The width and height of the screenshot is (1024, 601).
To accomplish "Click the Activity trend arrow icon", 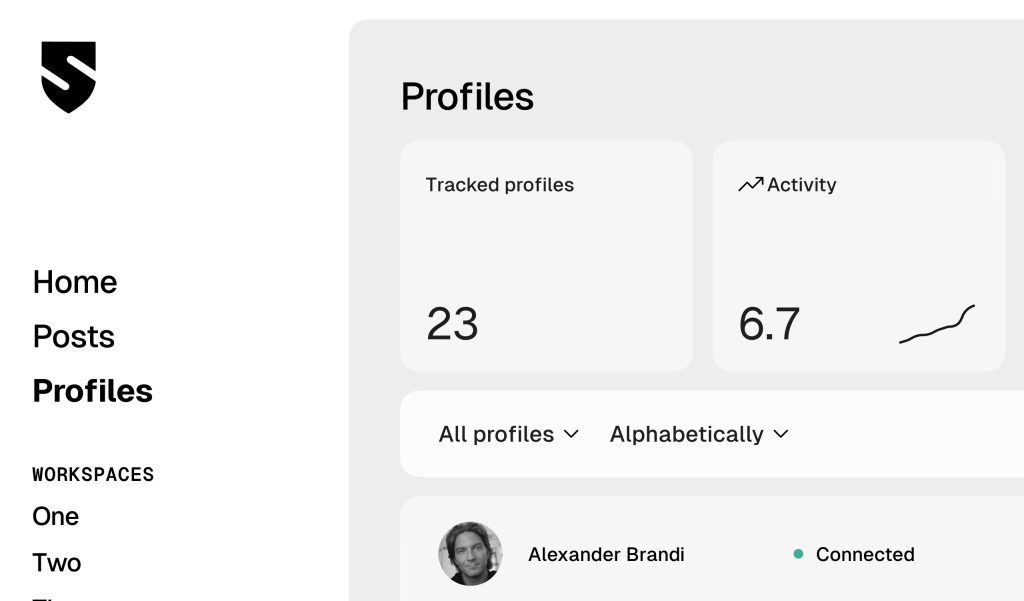I will pyautogui.click(x=750, y=185).
